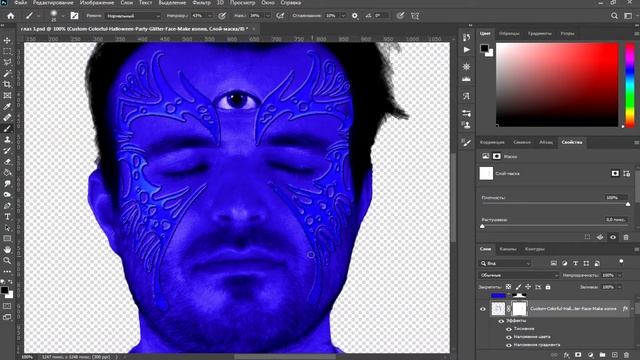The image size is (640, 360).
Task: Open the Редактирование menu
Action: 53,2
